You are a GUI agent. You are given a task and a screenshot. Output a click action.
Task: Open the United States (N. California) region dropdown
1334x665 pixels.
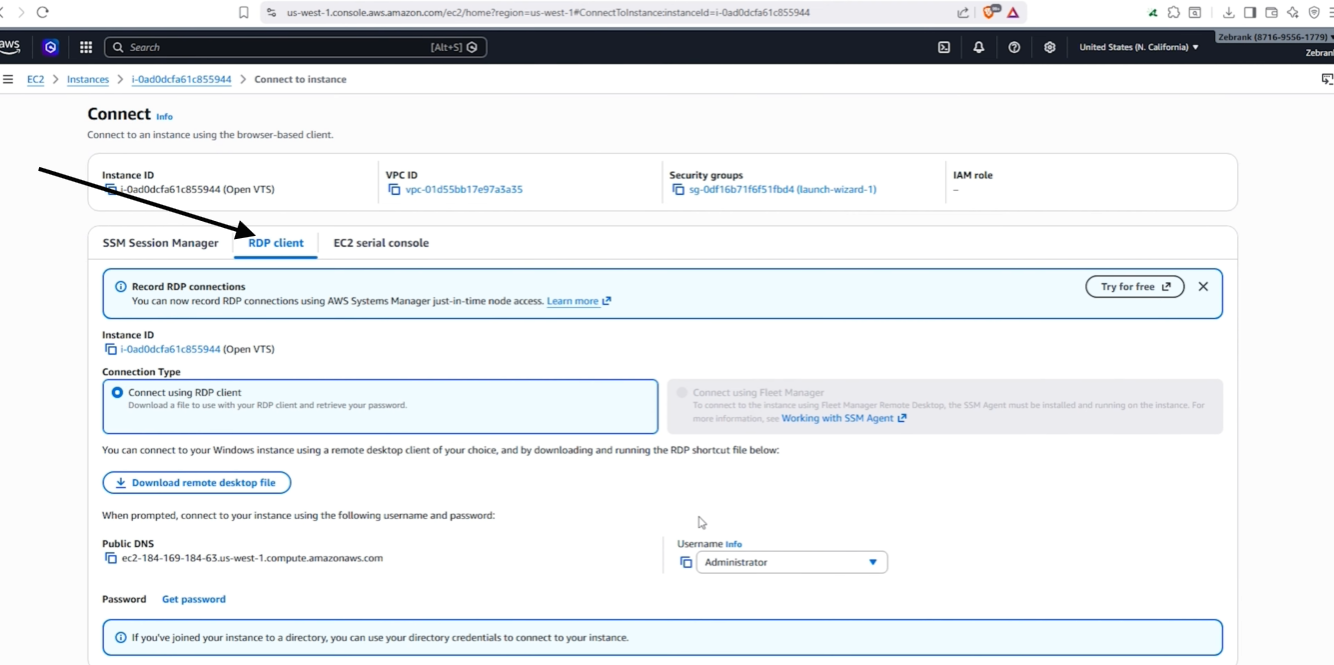pyautogui.click(x=1139, y=47)
